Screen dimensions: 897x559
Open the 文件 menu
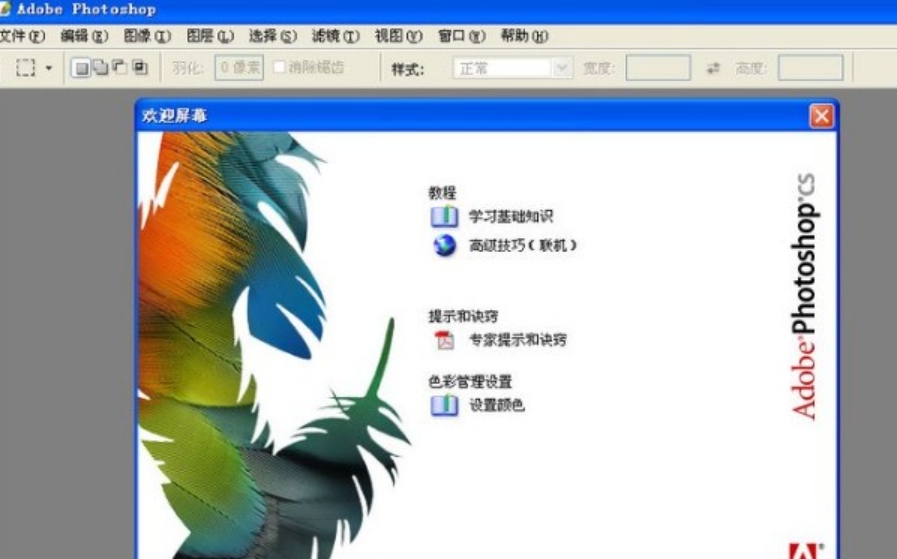(22, 36)
